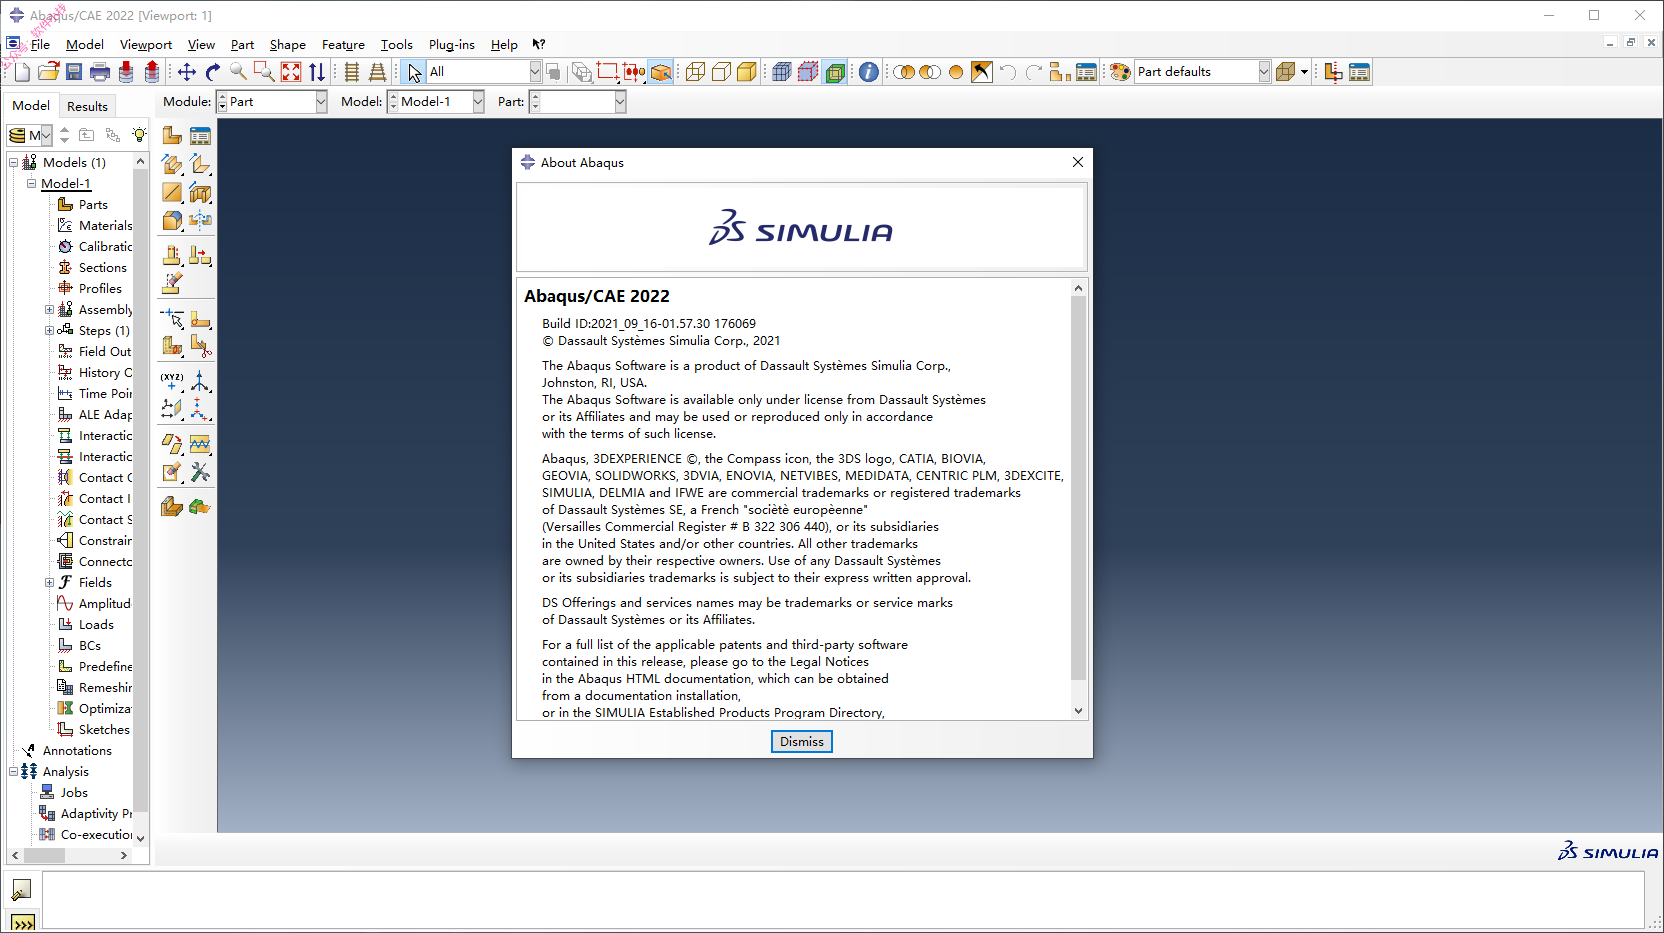Collapse the Models (1) tree node

[13, 163]
